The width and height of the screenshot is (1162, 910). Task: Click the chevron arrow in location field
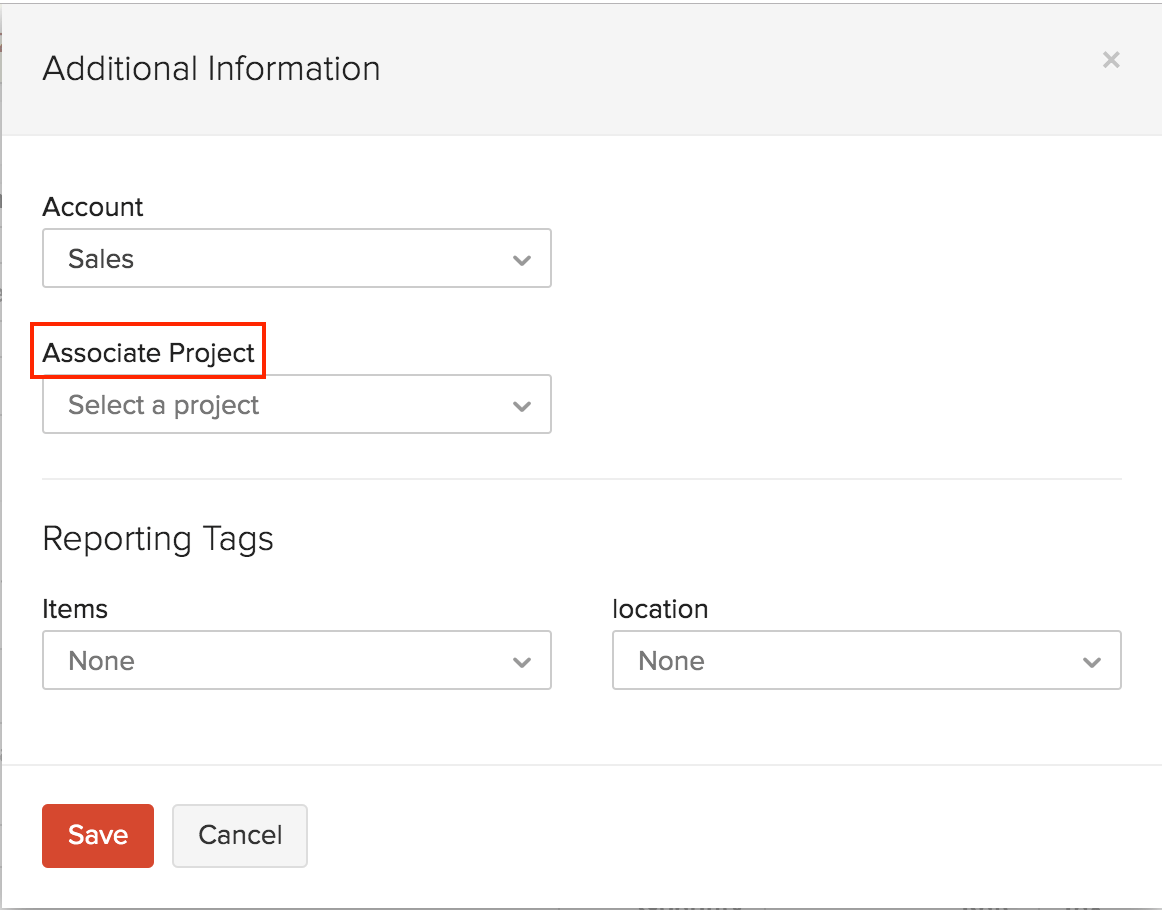(x=1091, y=662)
